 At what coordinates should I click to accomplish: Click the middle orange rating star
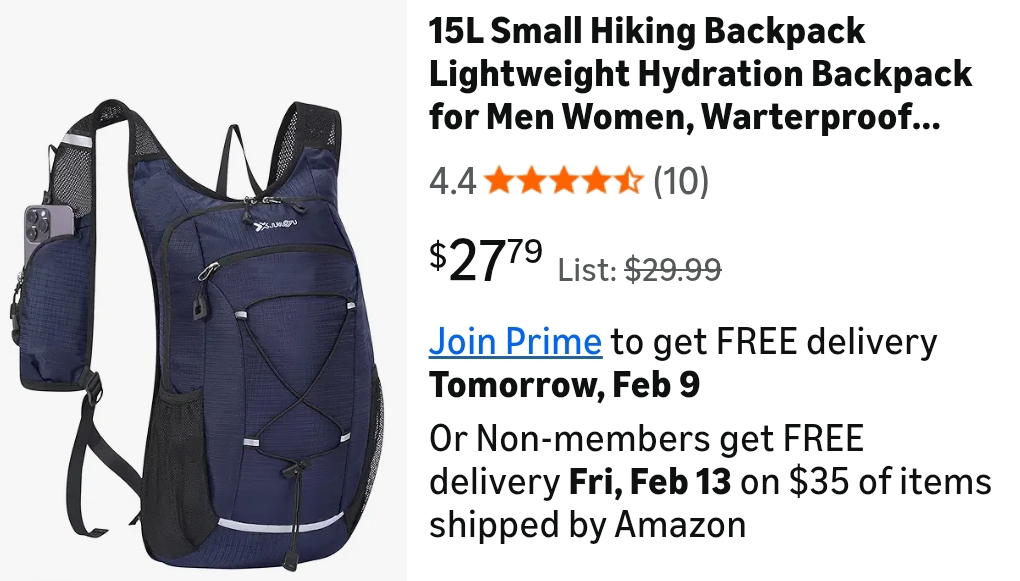tap(564, 180)
